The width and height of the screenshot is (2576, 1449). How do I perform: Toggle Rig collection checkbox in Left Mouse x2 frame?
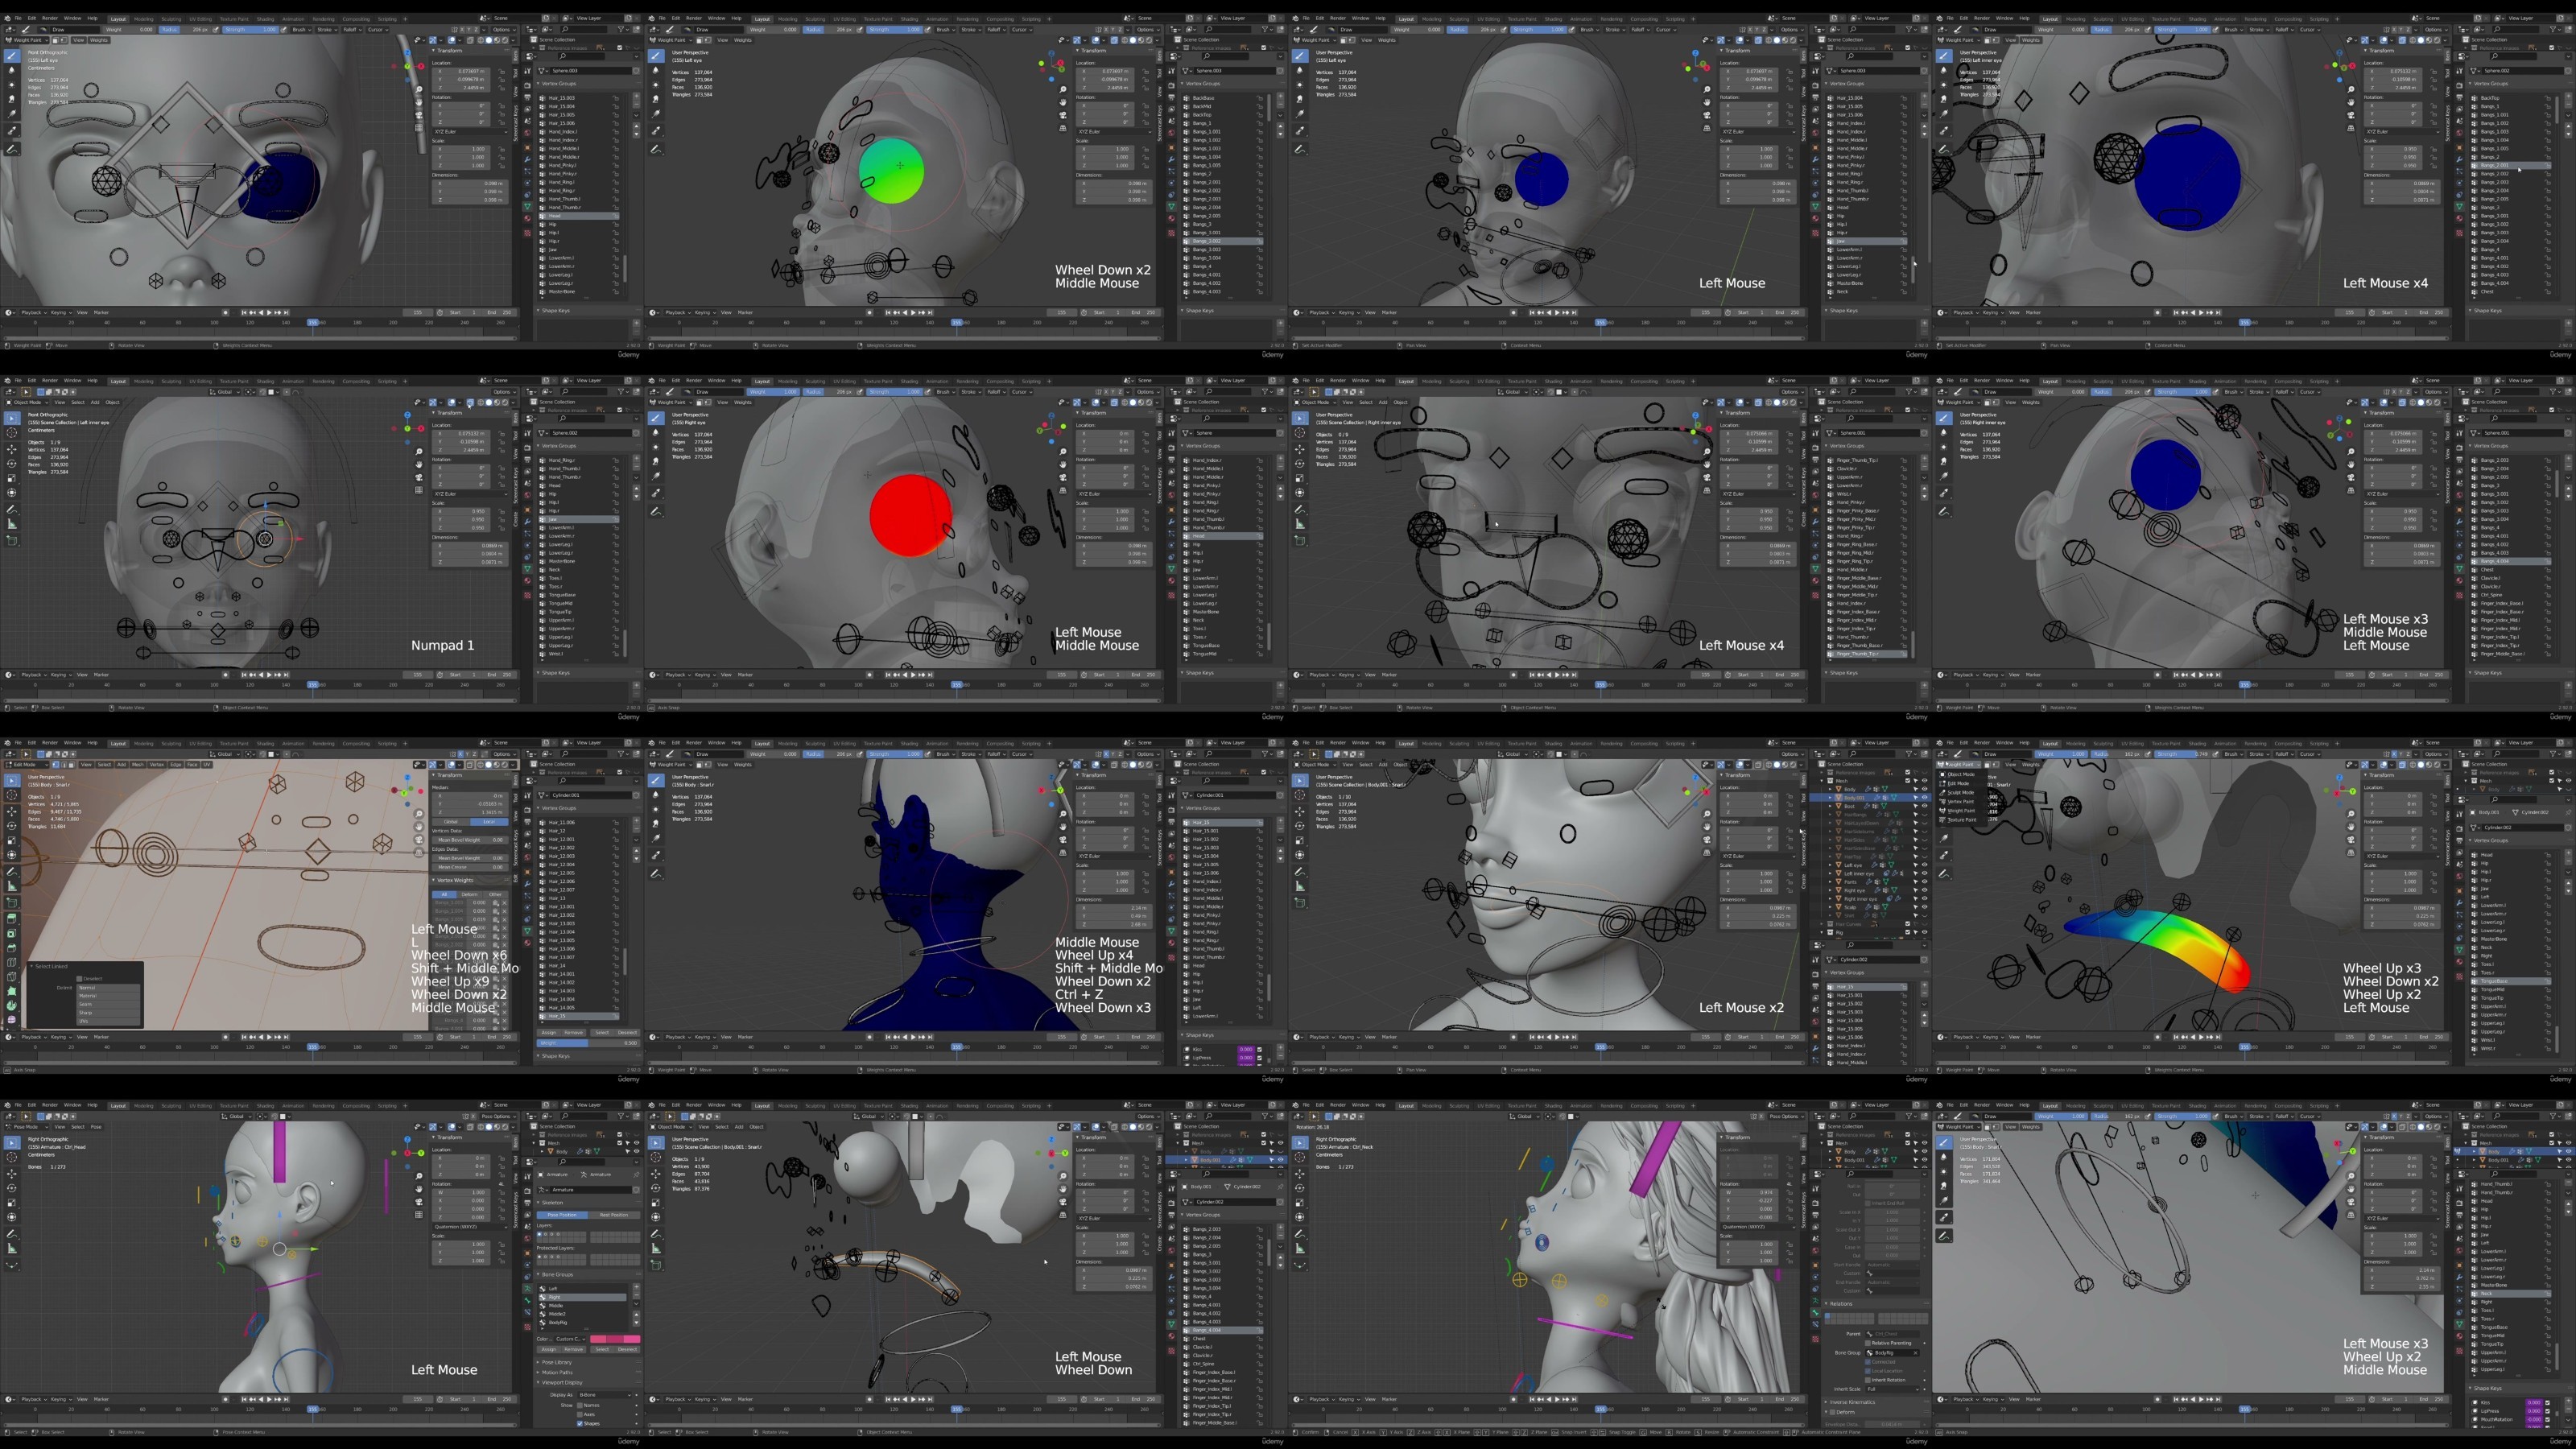click(x=1908, y=933)
